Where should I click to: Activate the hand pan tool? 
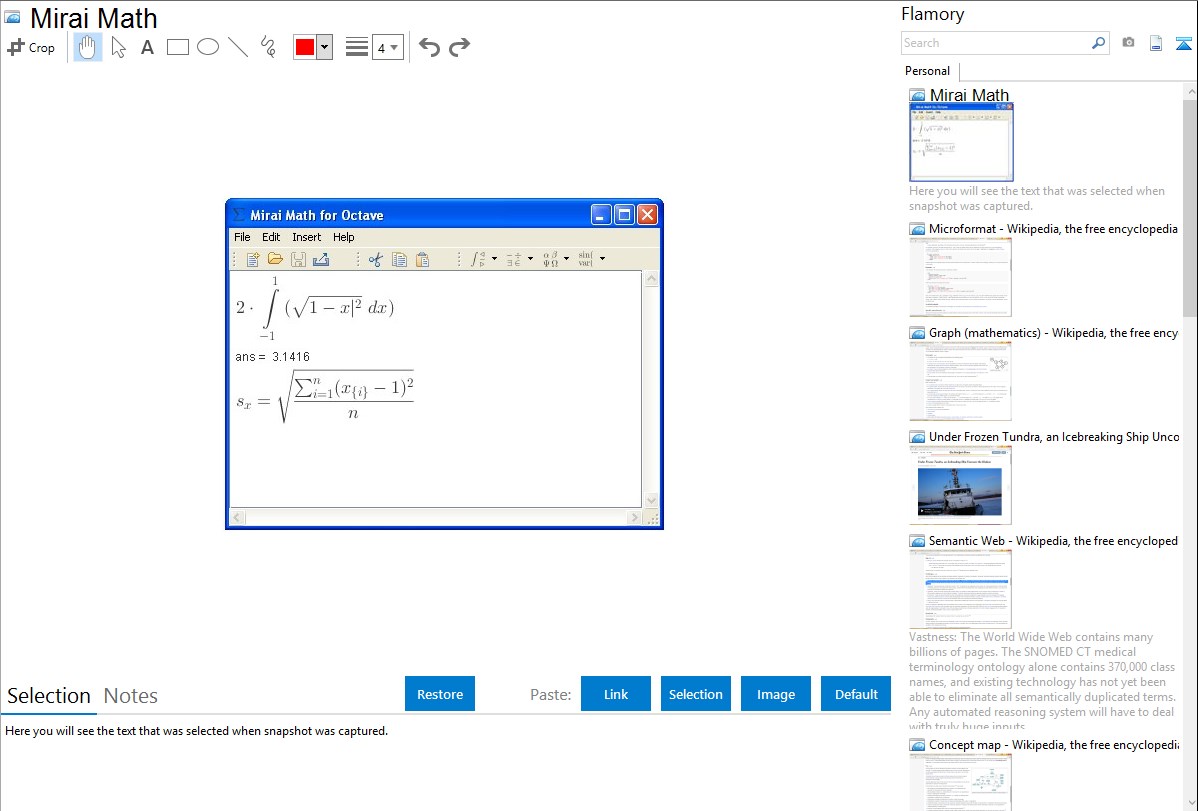(87, 47)
